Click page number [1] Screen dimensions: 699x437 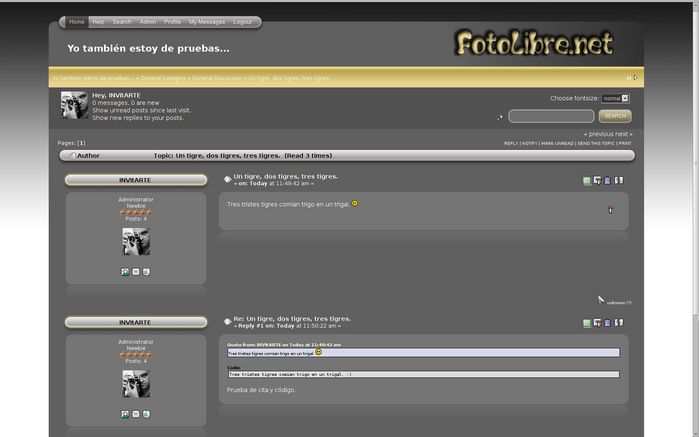[x=81, y=143]
